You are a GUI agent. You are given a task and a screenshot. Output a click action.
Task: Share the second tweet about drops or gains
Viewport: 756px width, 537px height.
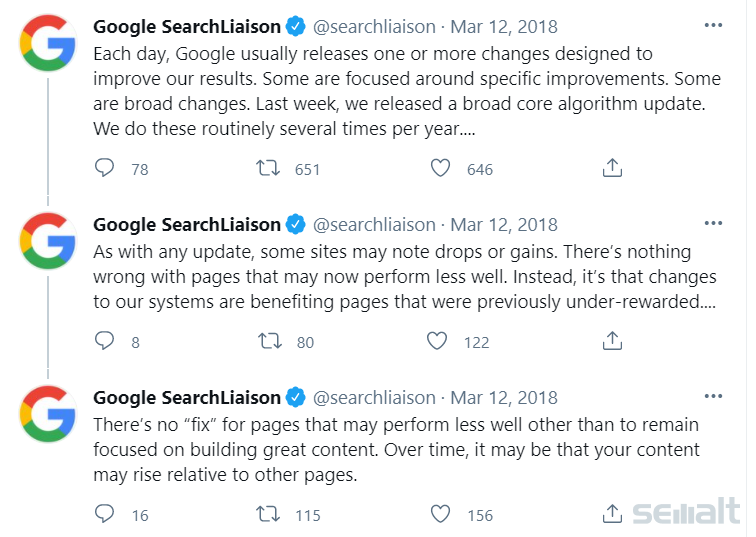tap(612, 340)
